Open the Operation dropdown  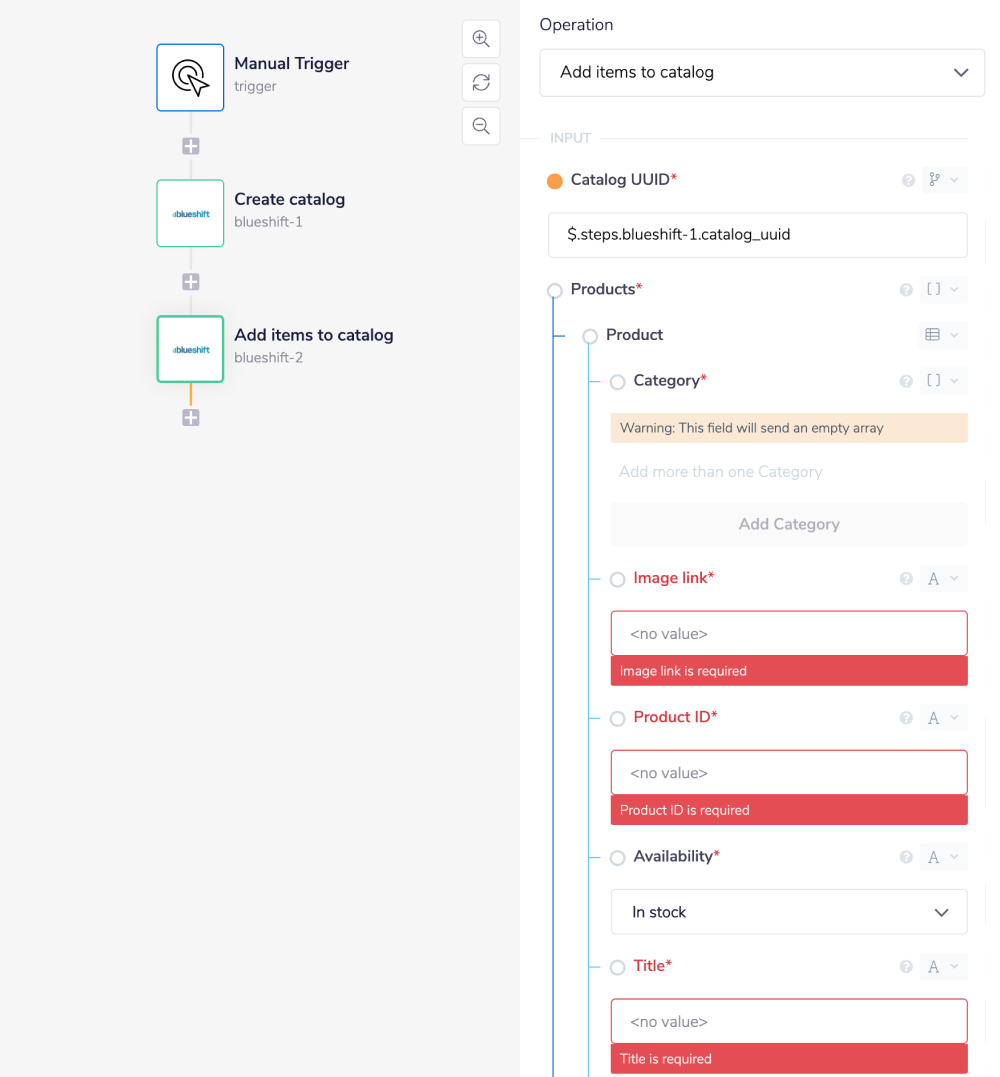[761, 73]
